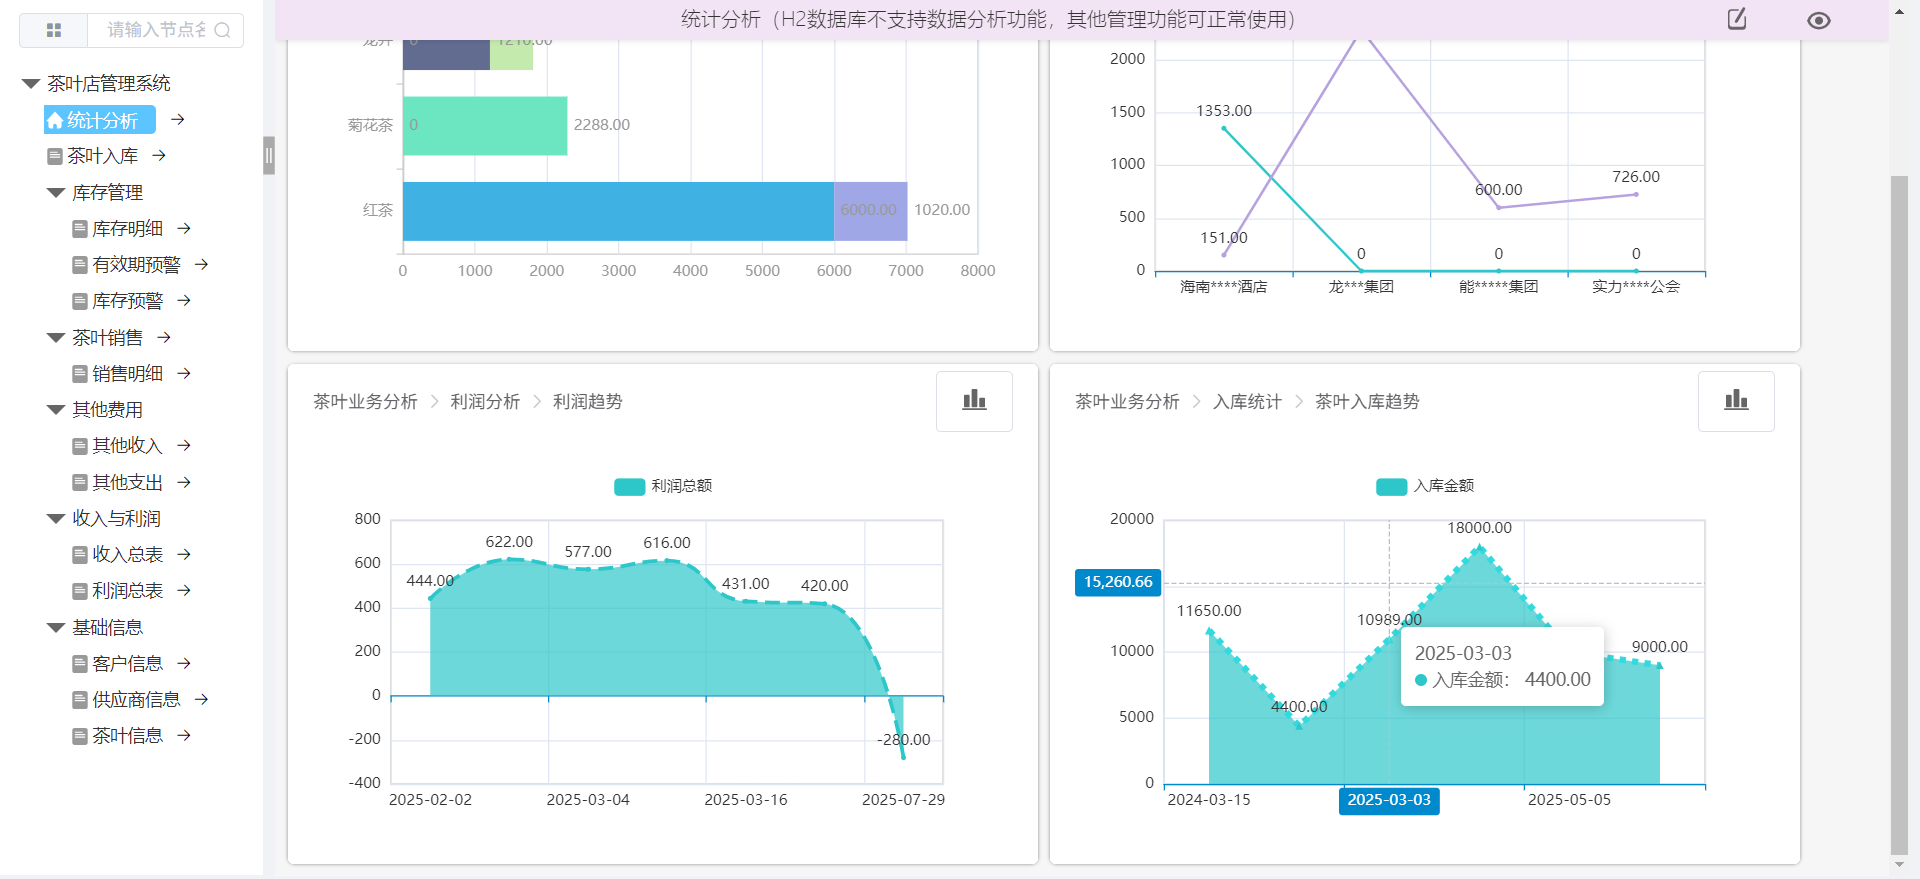Open the edit icon in the top banner

coord(1737,19)
